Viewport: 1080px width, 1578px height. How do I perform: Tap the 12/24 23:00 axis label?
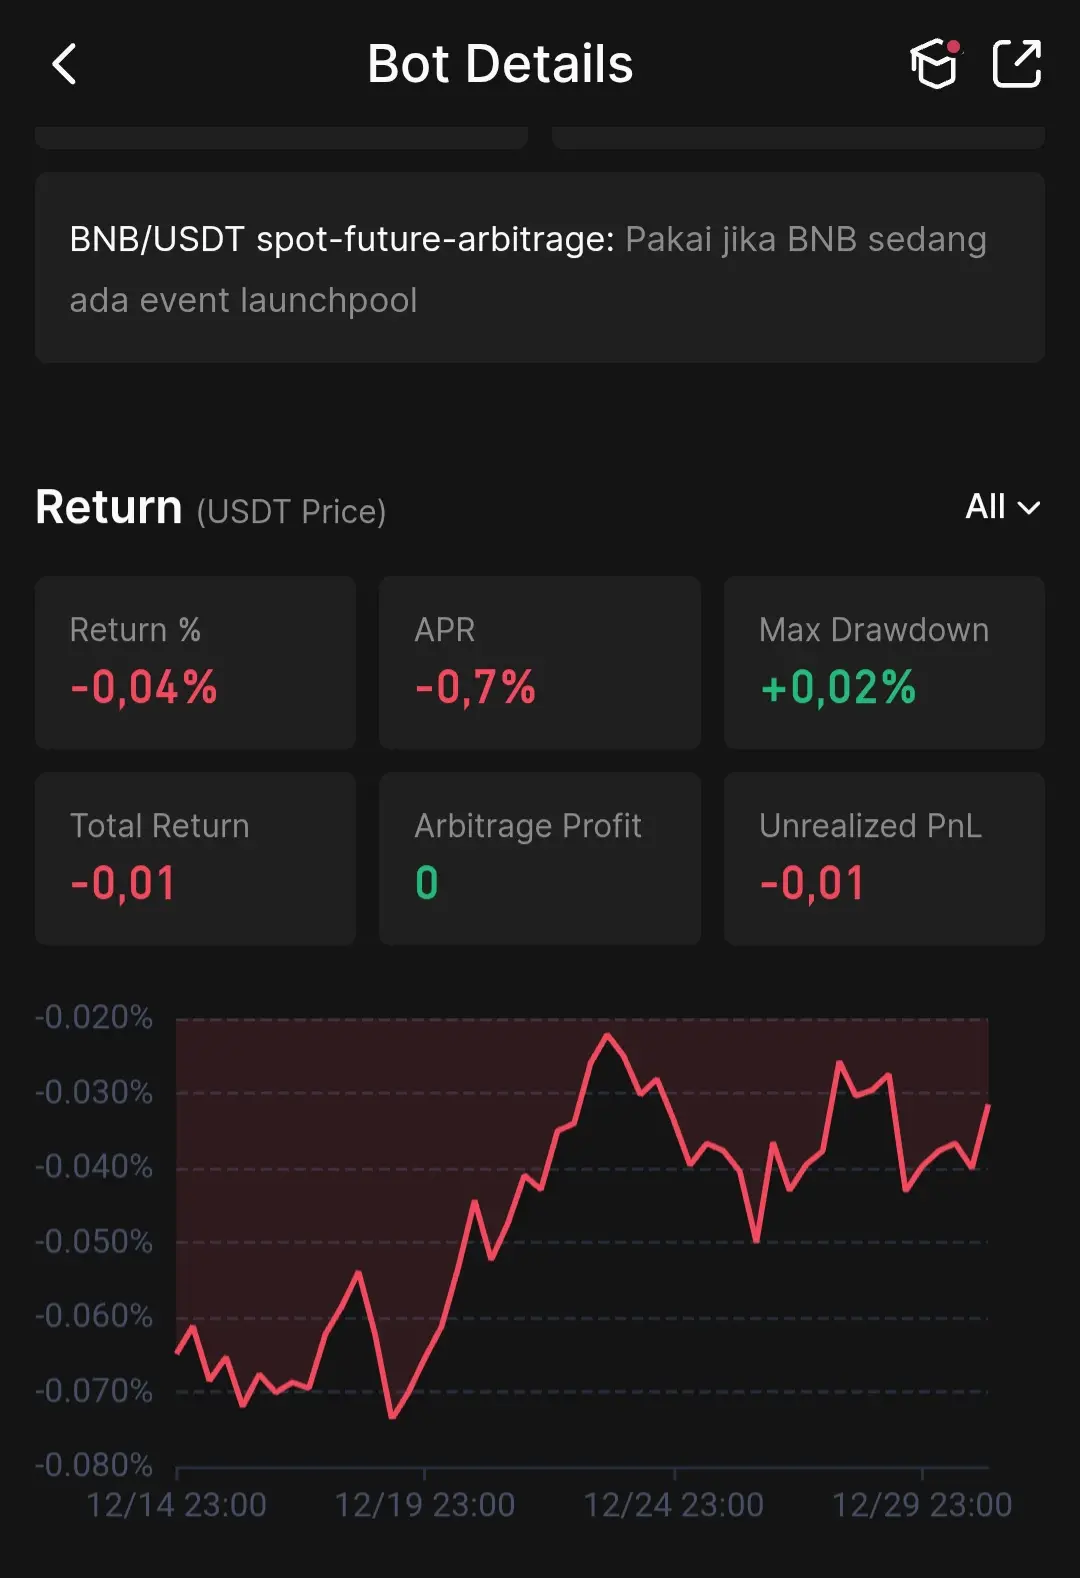(674, 1505)
